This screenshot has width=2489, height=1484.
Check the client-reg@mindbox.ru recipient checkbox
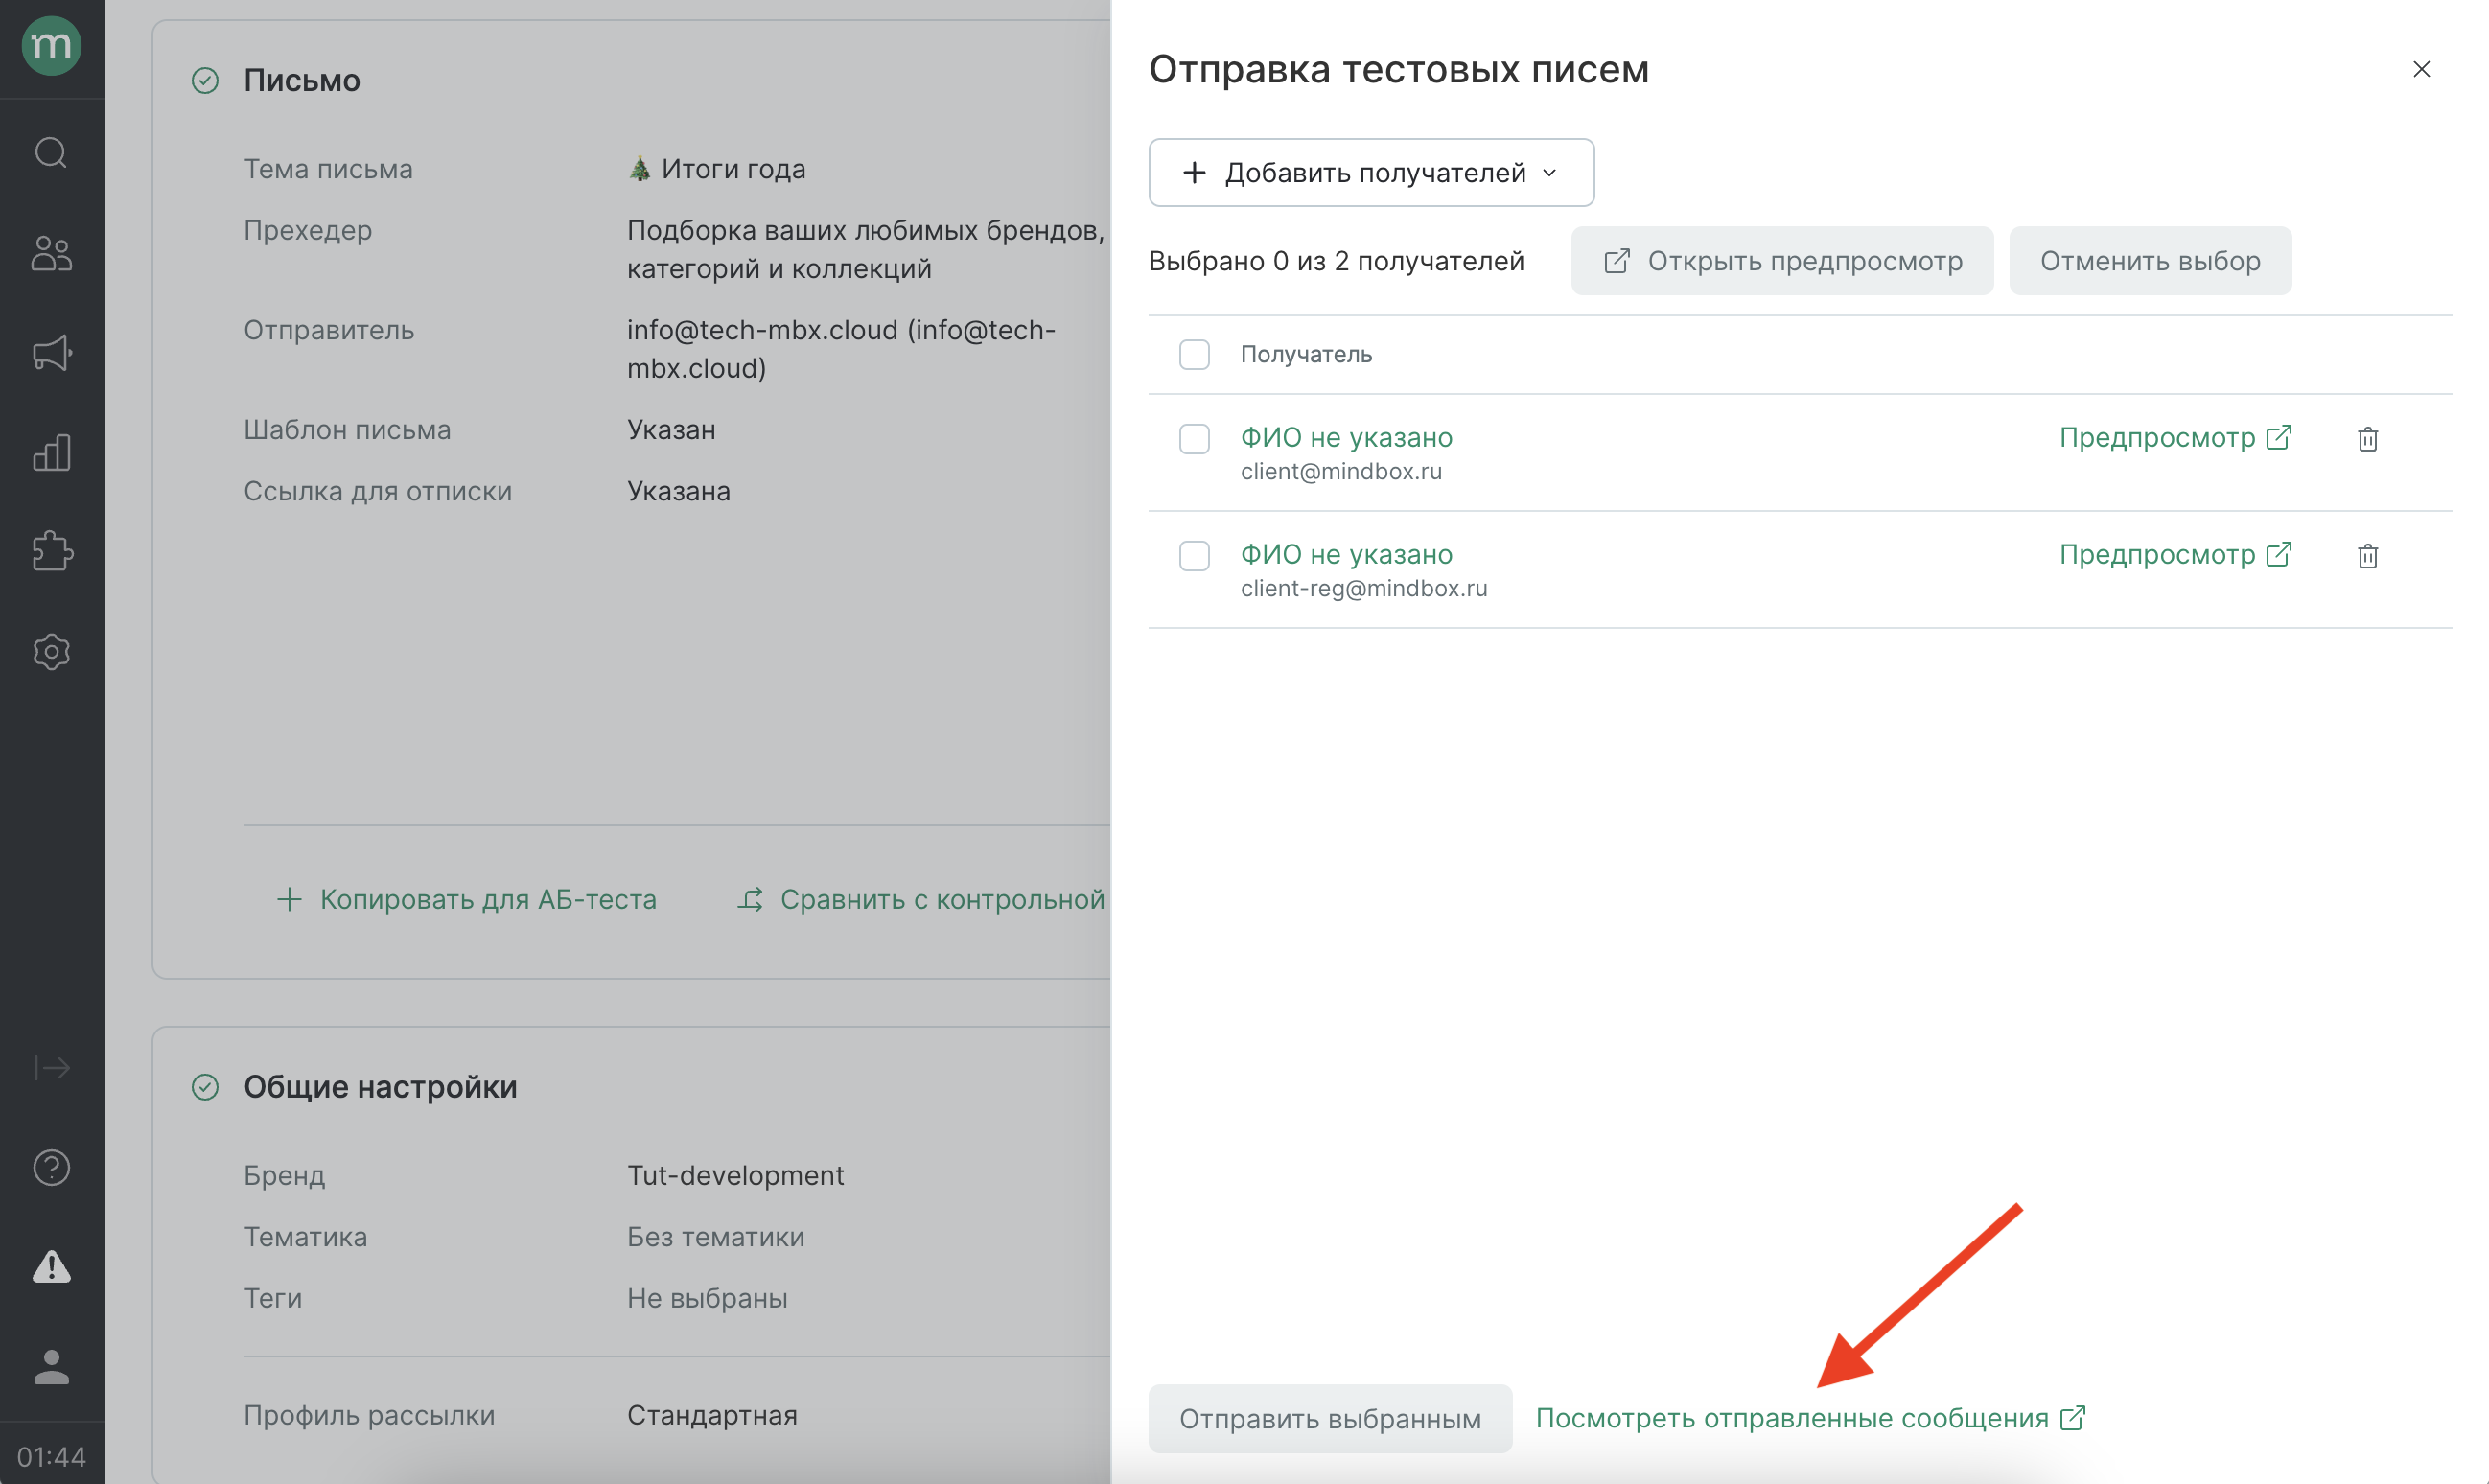[x=1194, y=556]
